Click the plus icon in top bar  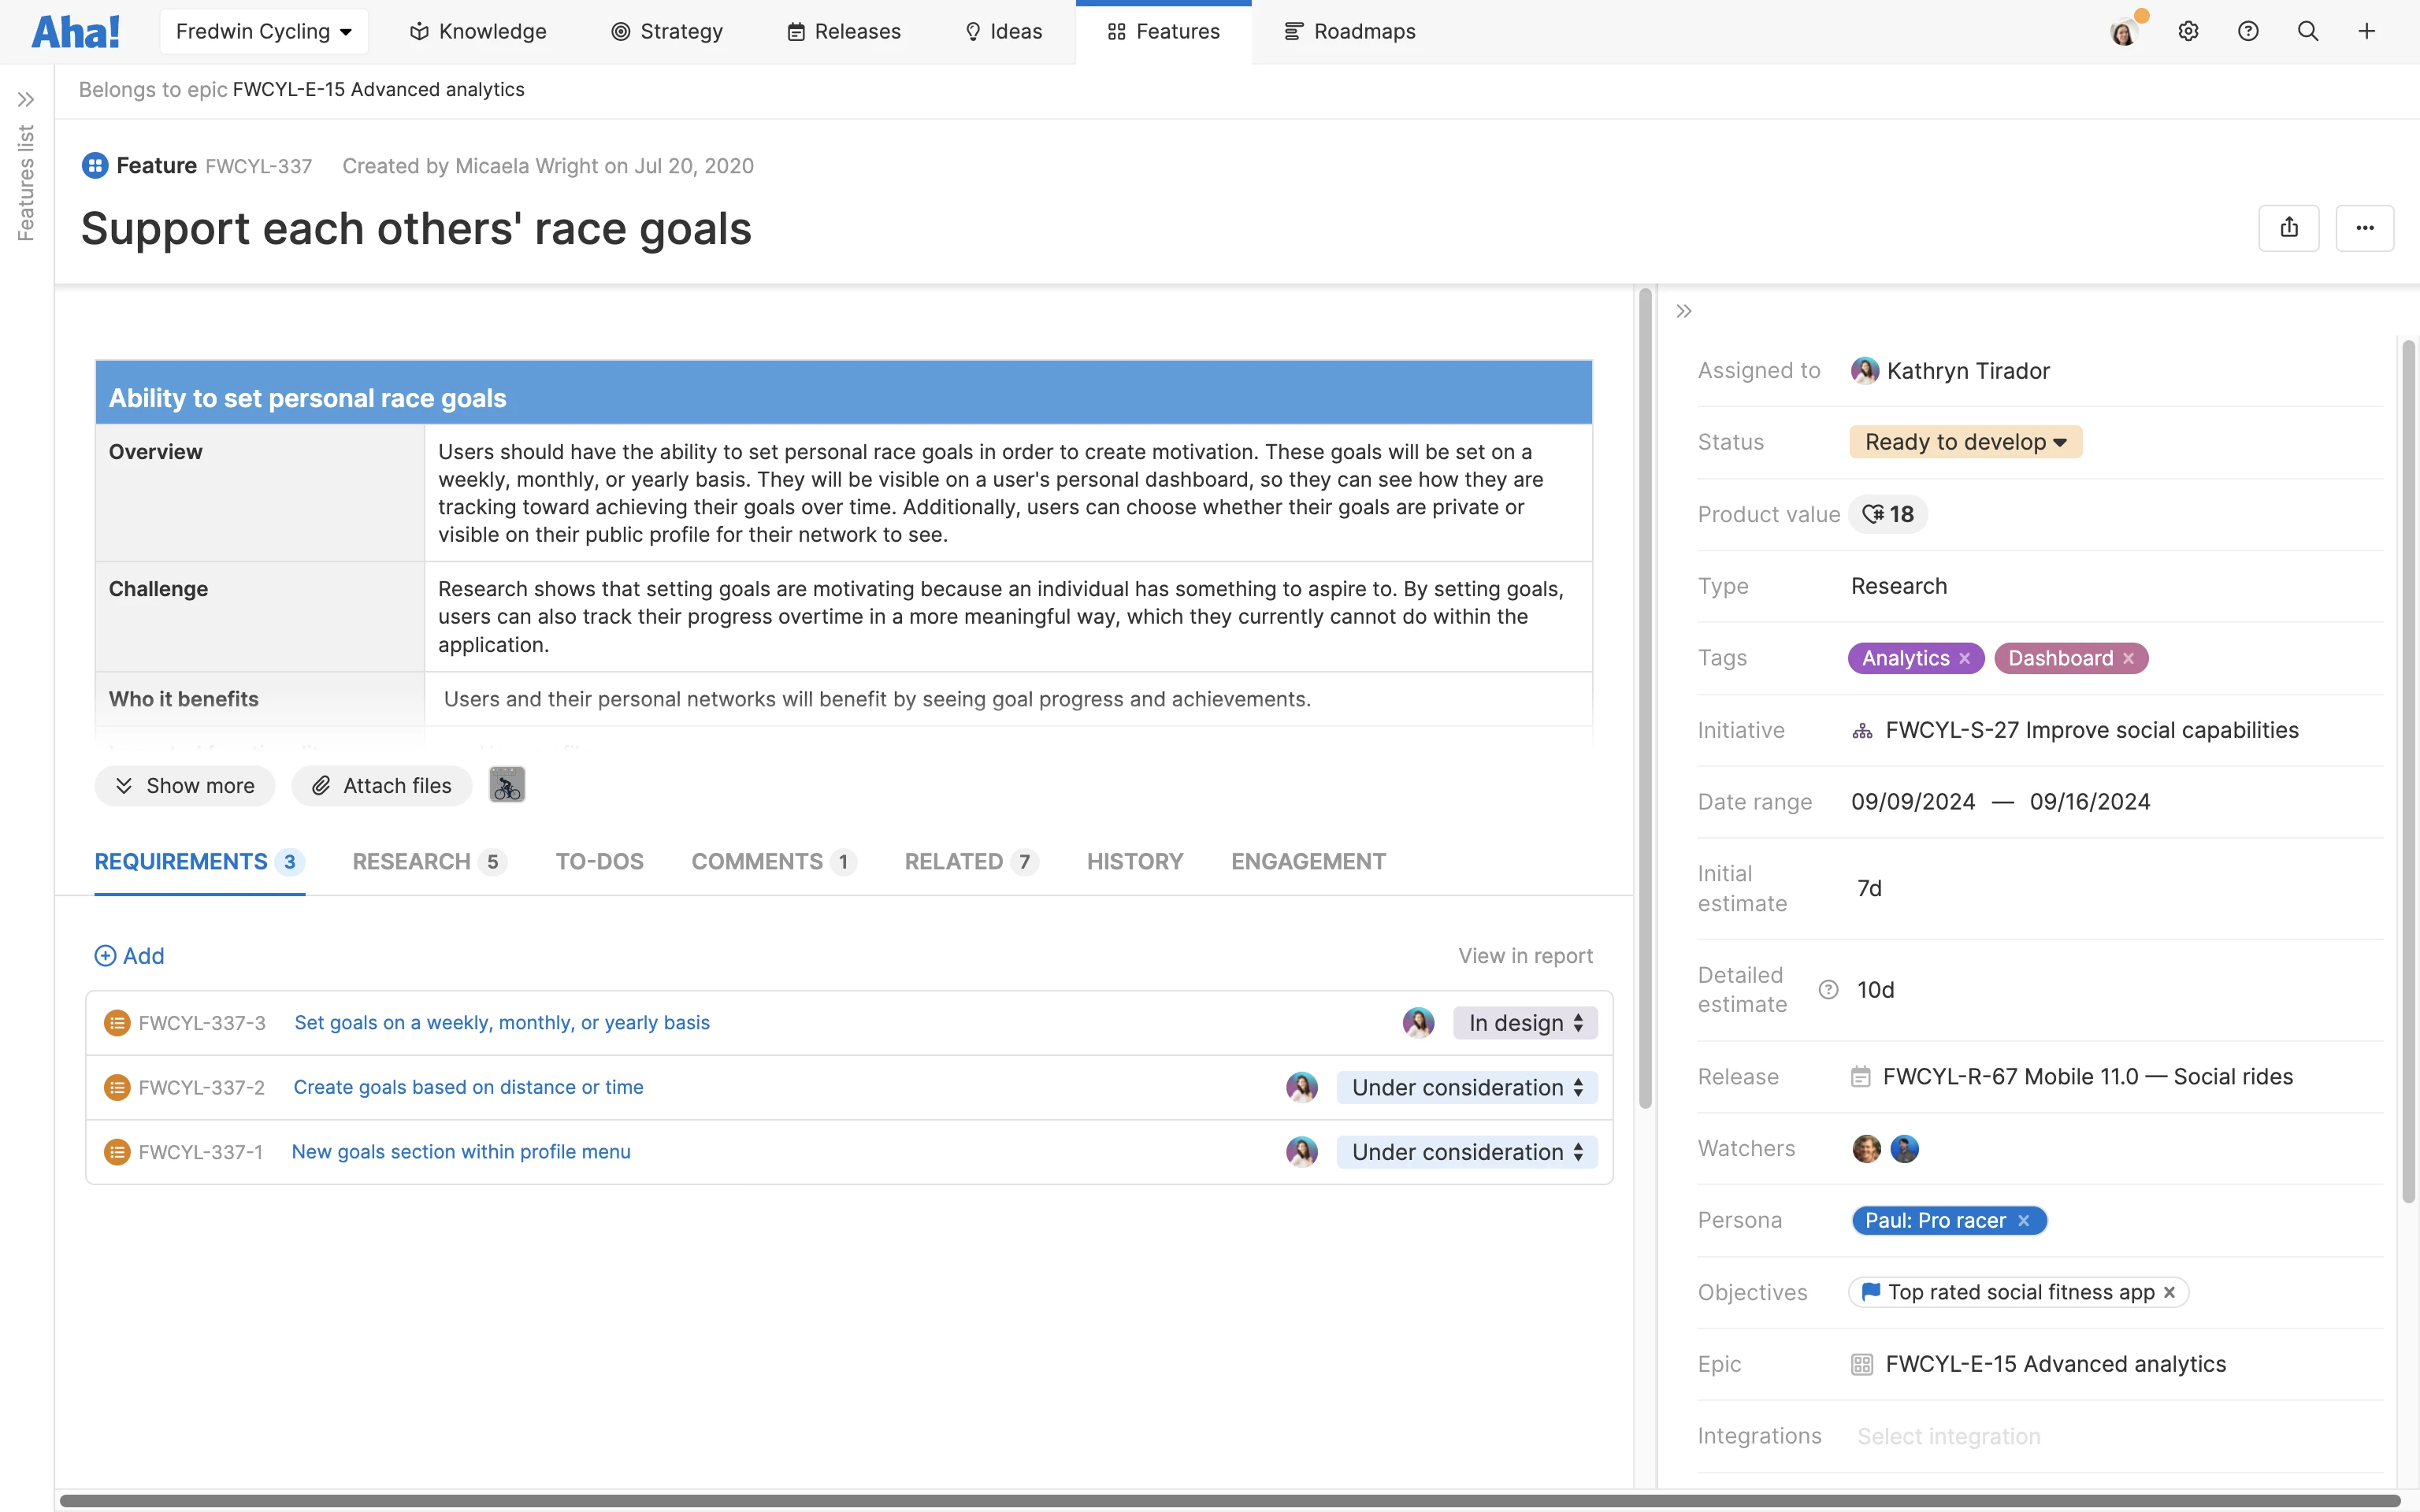tap(2367, 31)
